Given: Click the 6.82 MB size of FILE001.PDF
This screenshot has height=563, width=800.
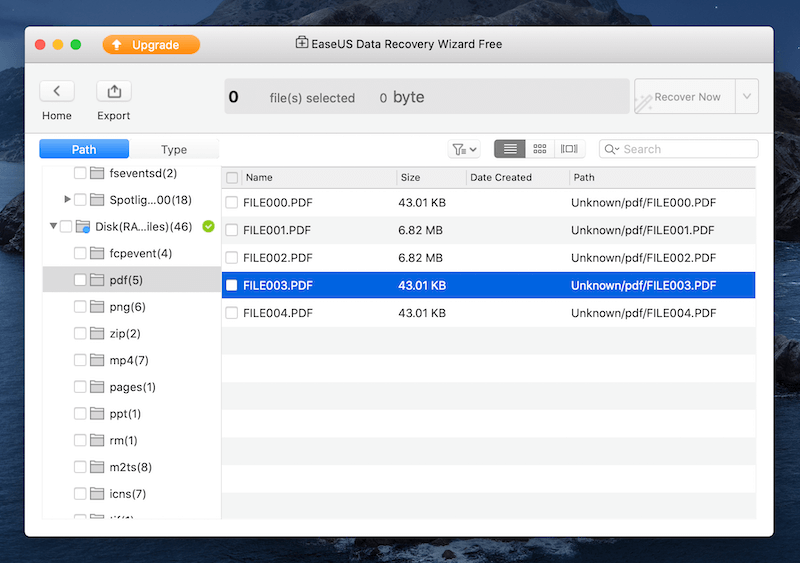Looking at the screenshot, I should pos(420,230).
